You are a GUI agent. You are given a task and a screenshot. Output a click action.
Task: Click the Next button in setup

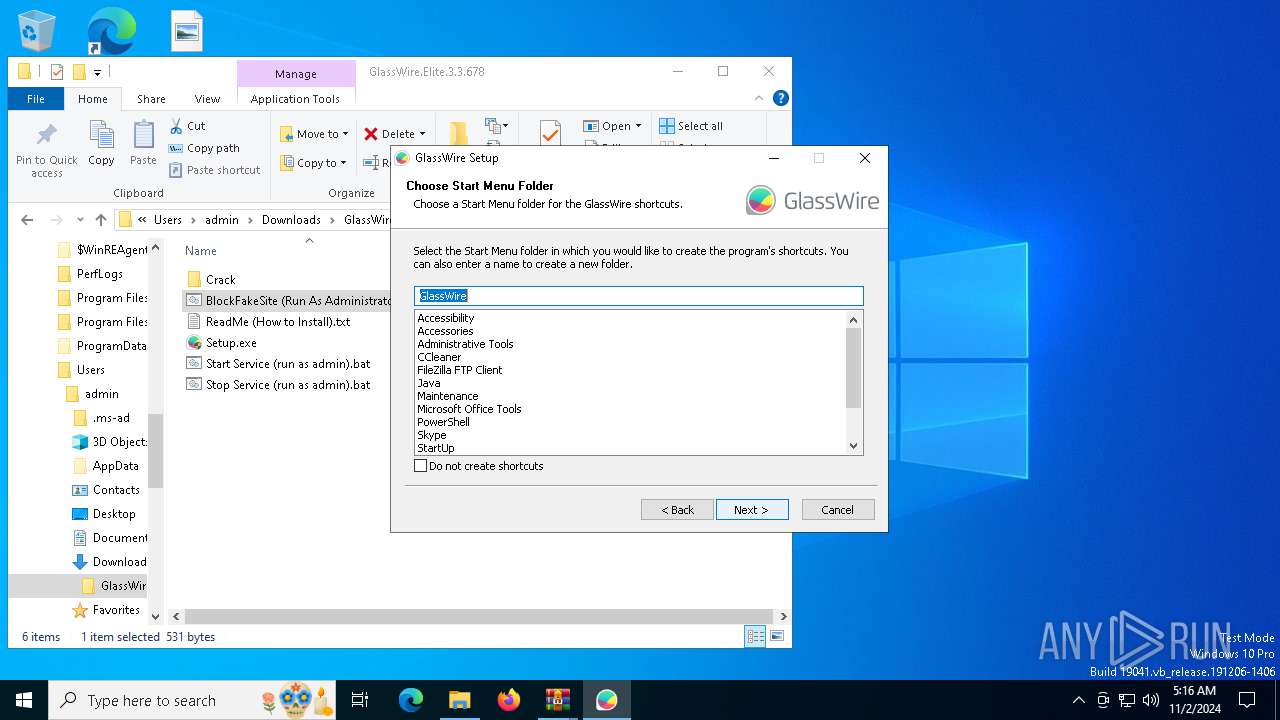point(752,510)
